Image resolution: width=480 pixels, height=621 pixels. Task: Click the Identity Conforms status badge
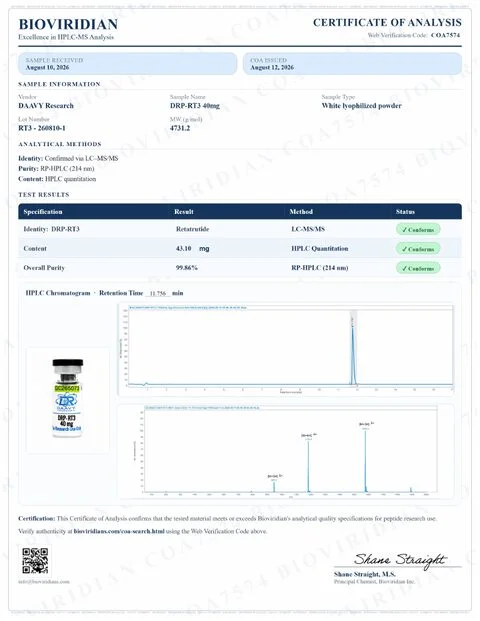tap(418, 229)
